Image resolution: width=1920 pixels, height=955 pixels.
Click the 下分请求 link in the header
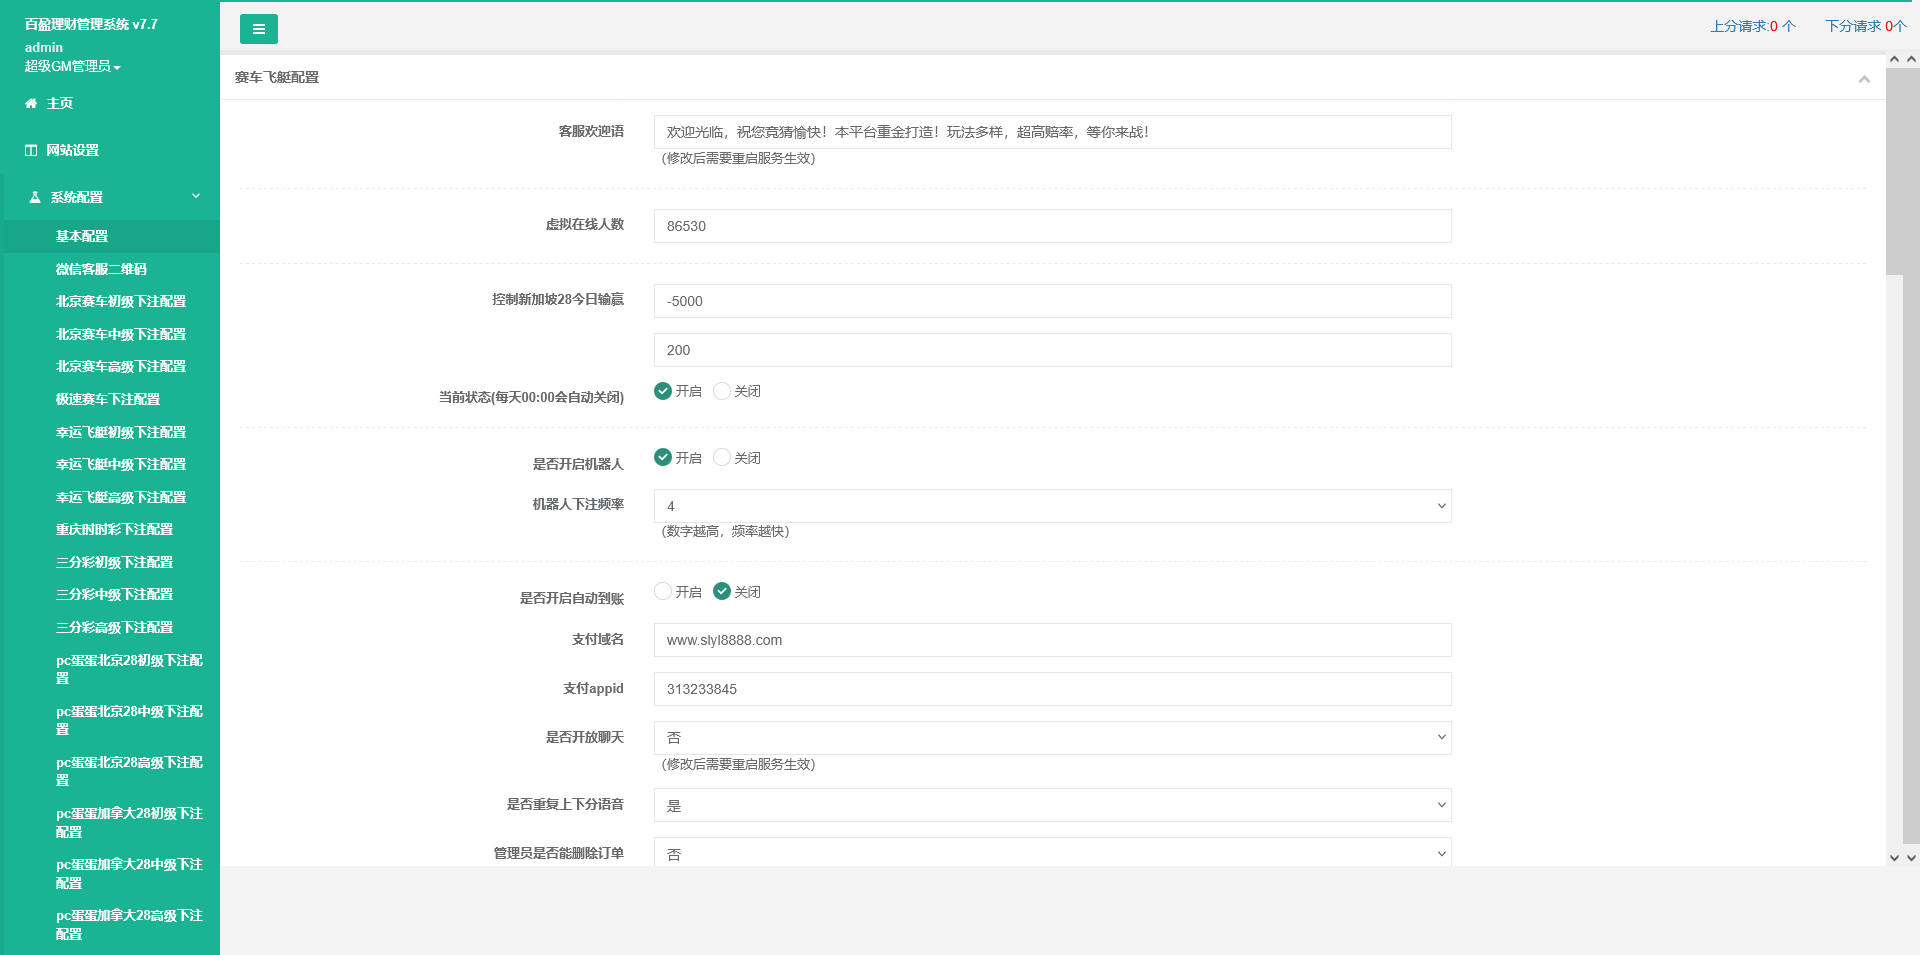tap(1865, 26)
